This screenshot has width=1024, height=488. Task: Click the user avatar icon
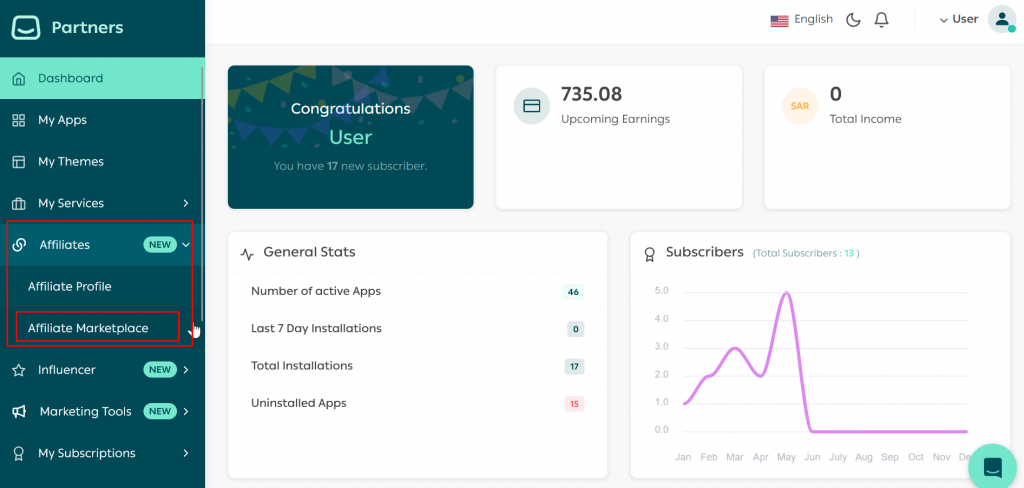1001,19
